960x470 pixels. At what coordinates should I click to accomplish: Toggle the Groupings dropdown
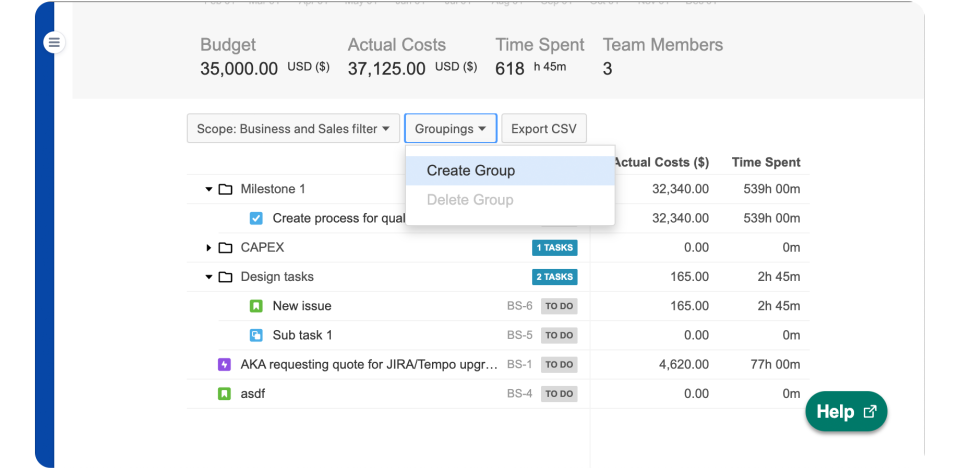click(451, 129)
